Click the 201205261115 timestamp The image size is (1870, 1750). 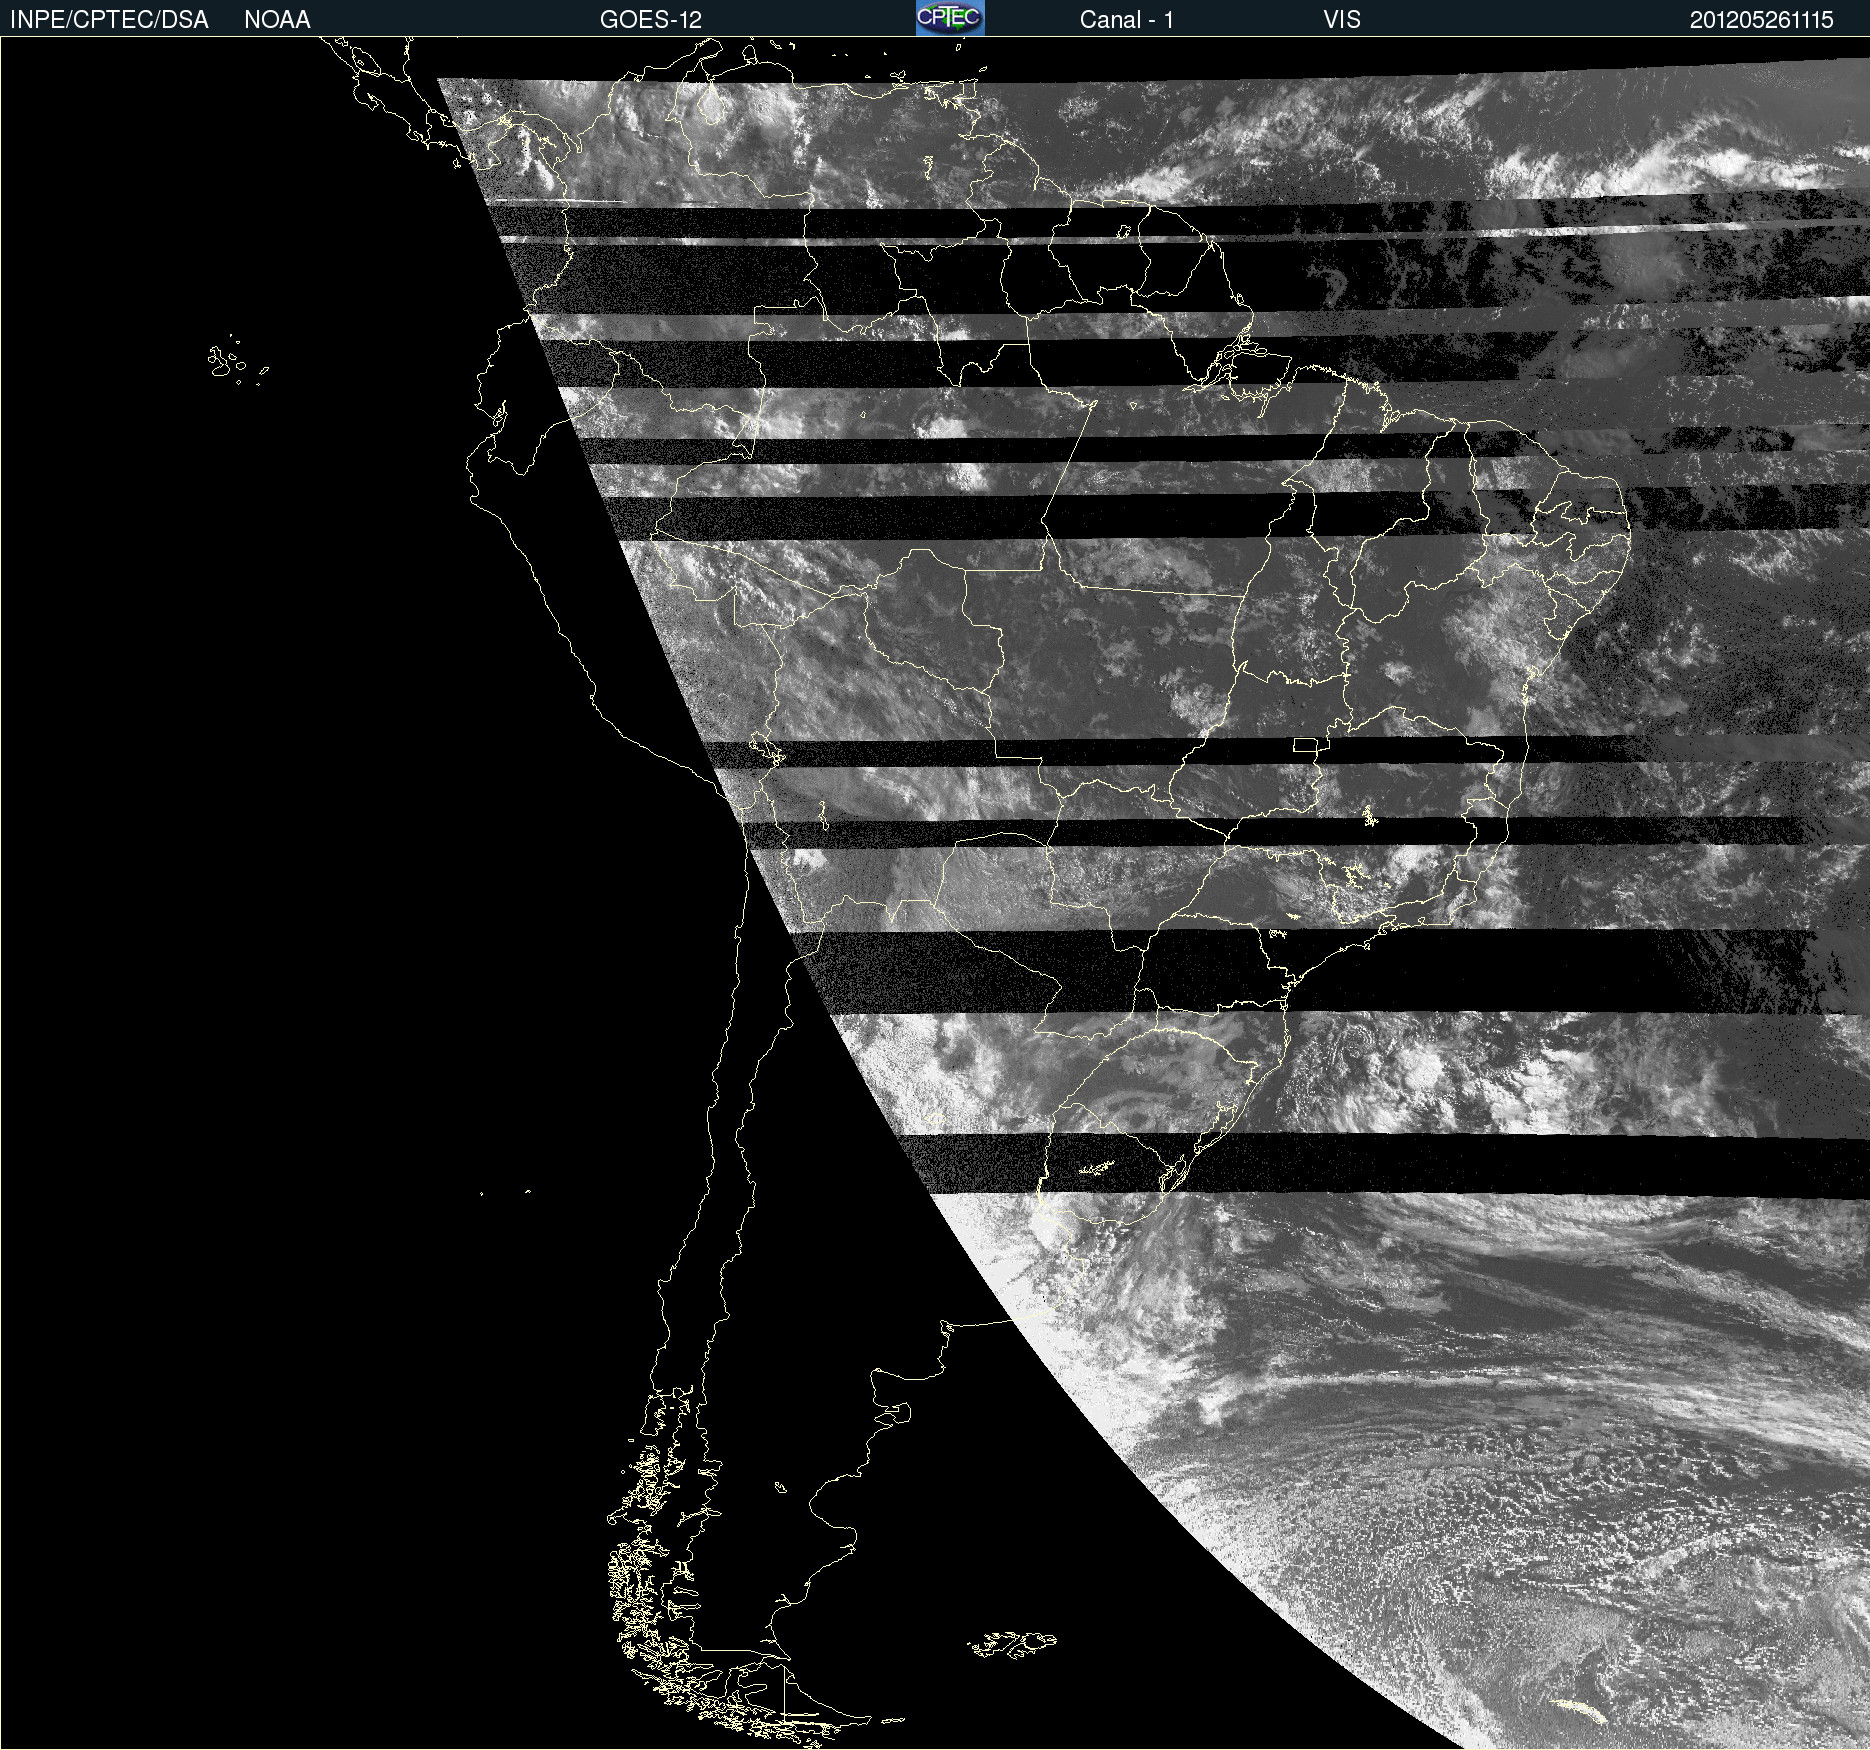1762,20
